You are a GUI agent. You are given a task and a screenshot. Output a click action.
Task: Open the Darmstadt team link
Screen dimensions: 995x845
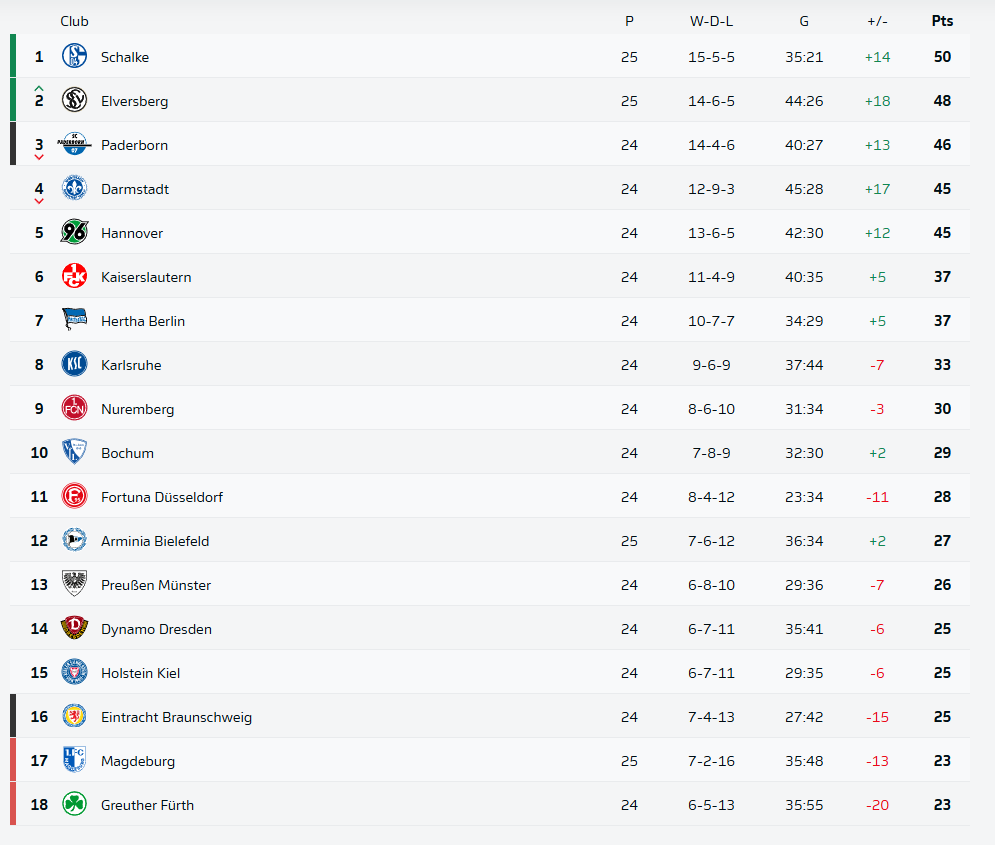tap(135, 189)
